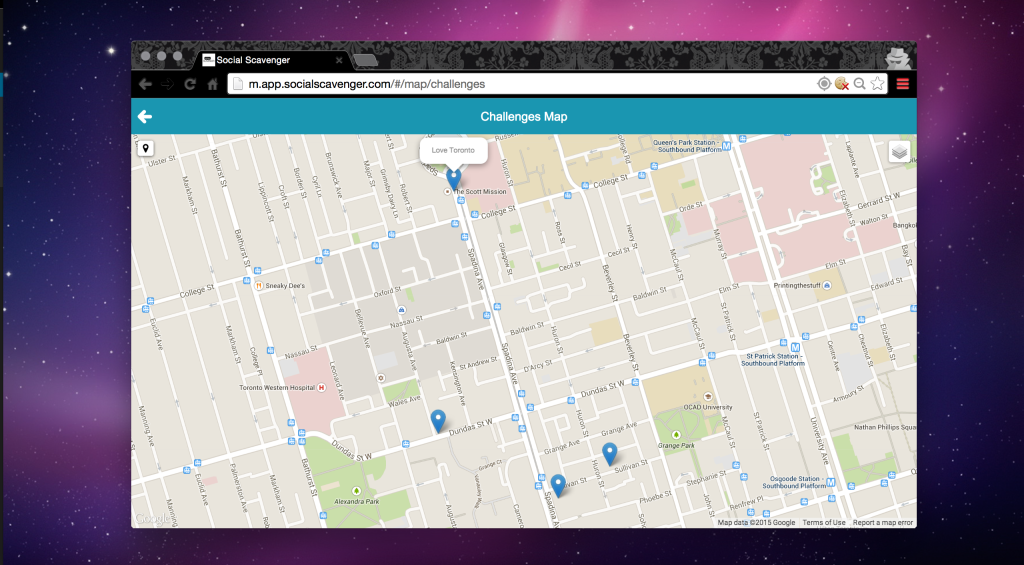Click the Queen's Park Station subway icon
The width and height of the screenshot is (1024, 565).
tap(727, 147)
